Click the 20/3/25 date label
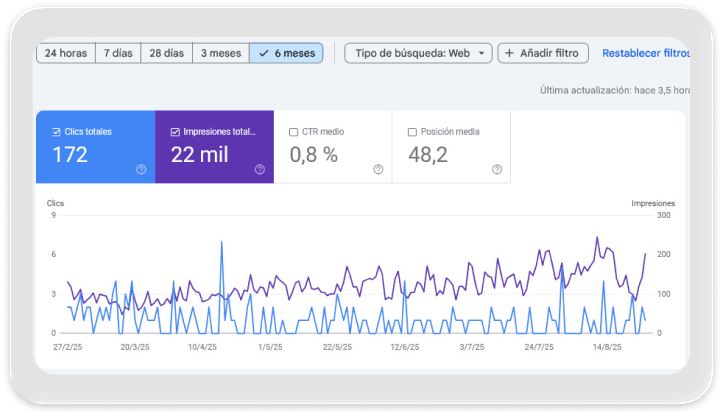The image size is (723, 416). coord(135,347)
